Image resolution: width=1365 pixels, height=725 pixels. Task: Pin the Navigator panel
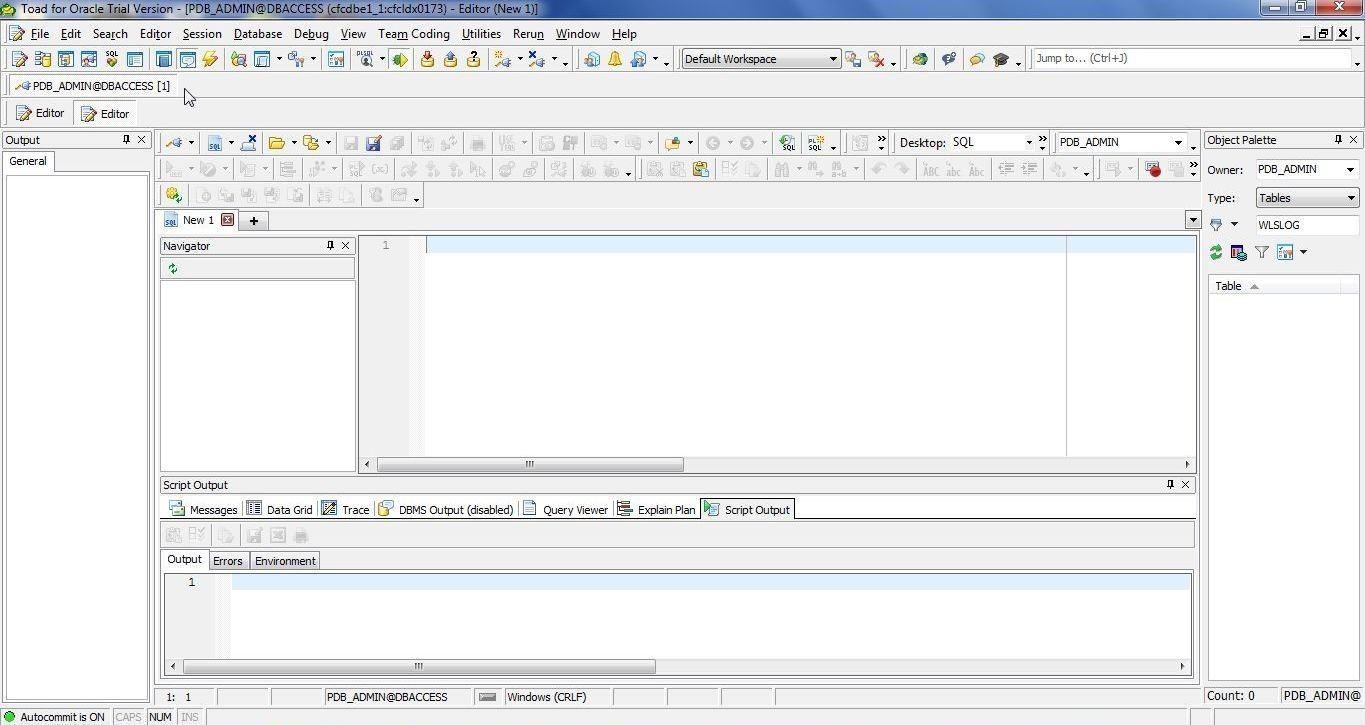[330, 245]
